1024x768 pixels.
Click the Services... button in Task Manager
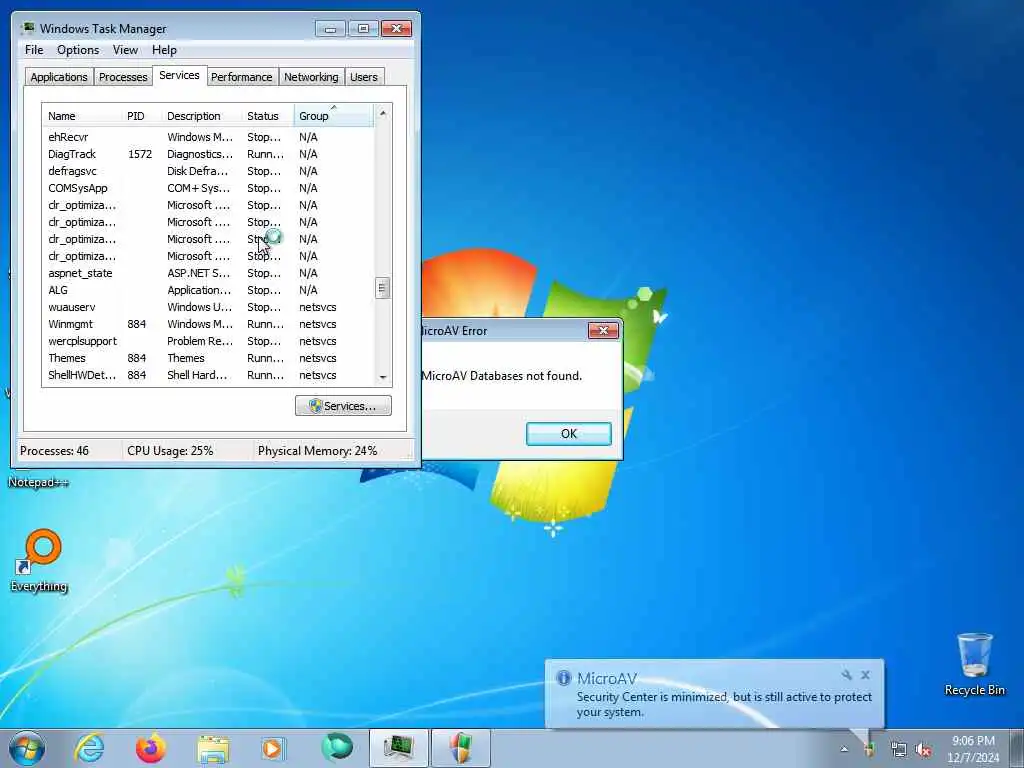(x=344, y=406)
